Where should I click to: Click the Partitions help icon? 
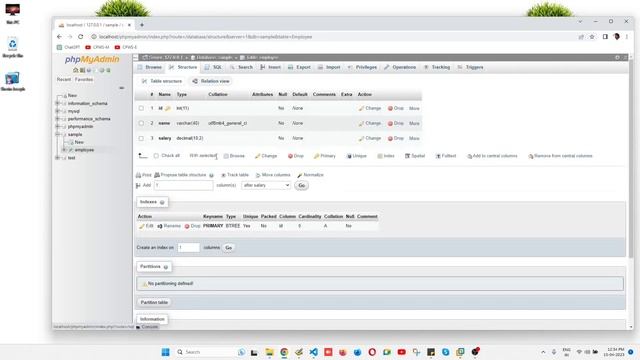point(166,267)
